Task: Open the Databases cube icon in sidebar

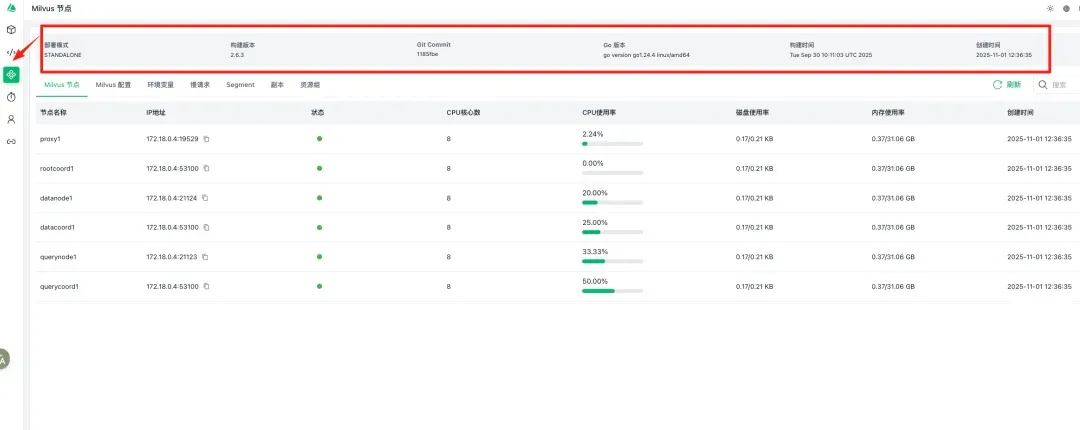Action: tap(11, 30)
